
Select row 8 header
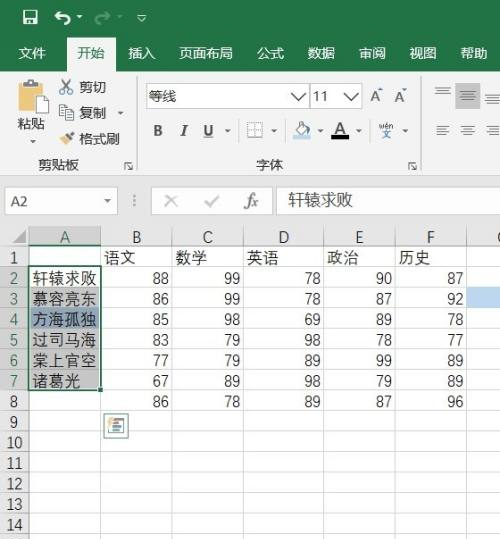(14, 401)
